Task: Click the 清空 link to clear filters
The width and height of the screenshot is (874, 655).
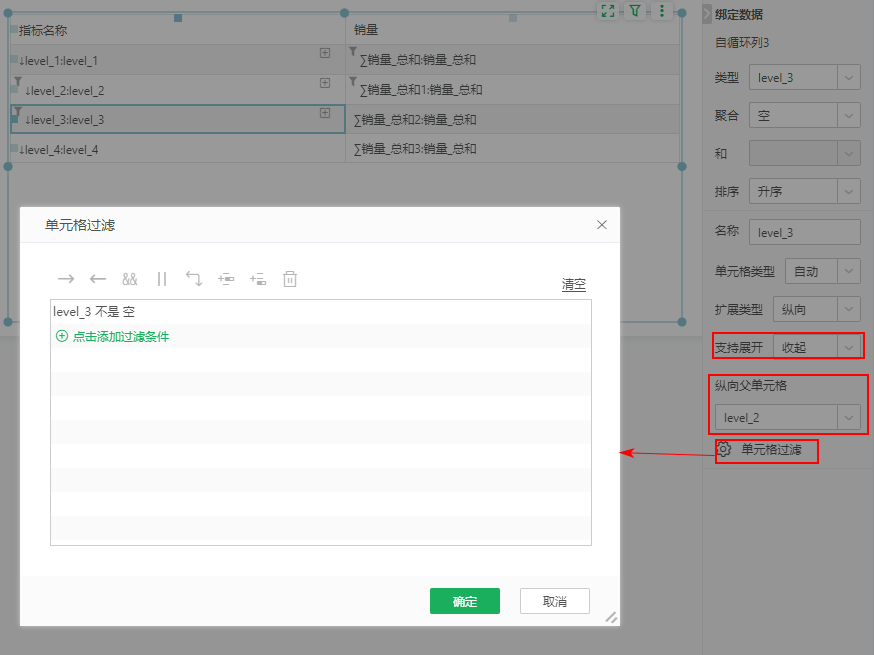Action: (x=574, y=285)
